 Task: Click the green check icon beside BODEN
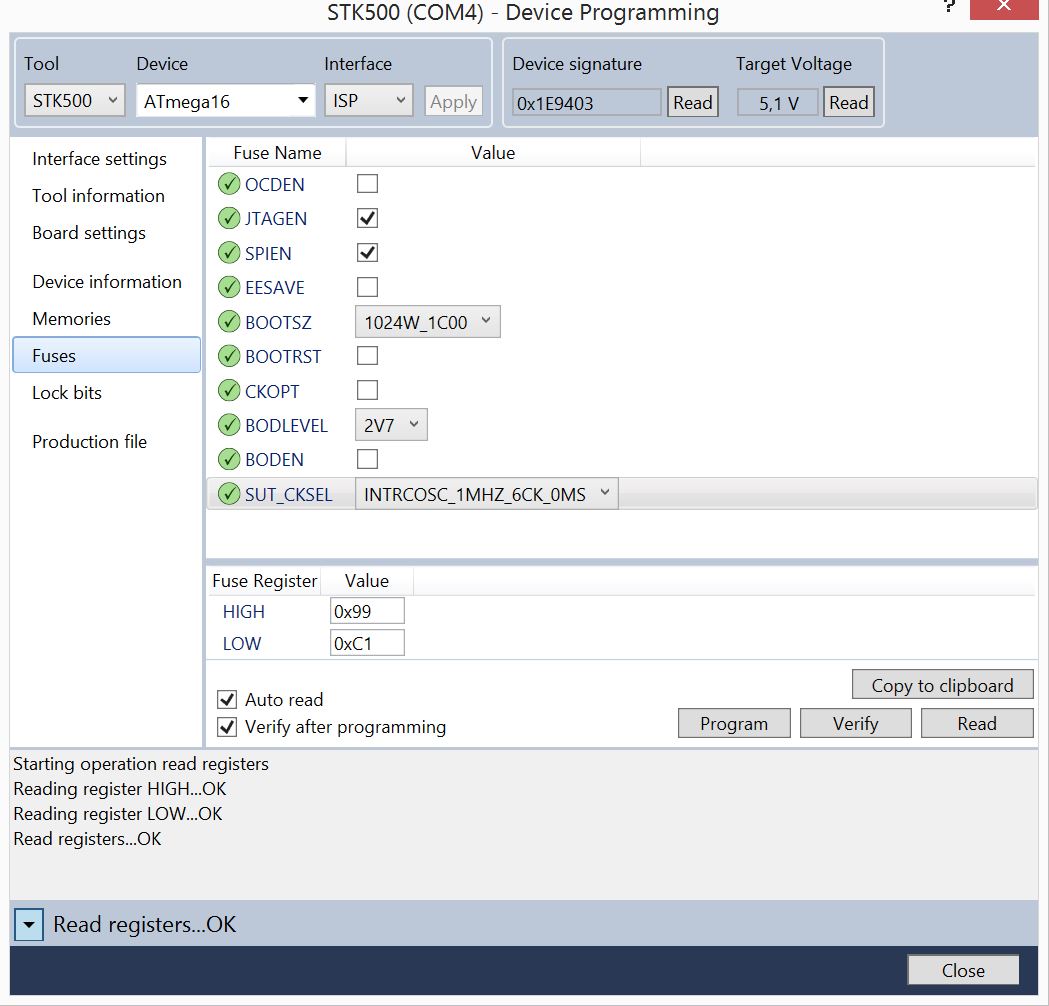click(229, 460)
